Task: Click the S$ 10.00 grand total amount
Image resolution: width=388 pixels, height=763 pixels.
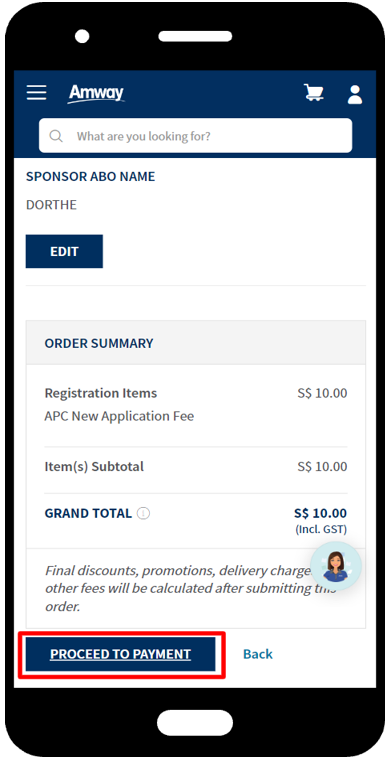Action: click(x=320, y=513)
